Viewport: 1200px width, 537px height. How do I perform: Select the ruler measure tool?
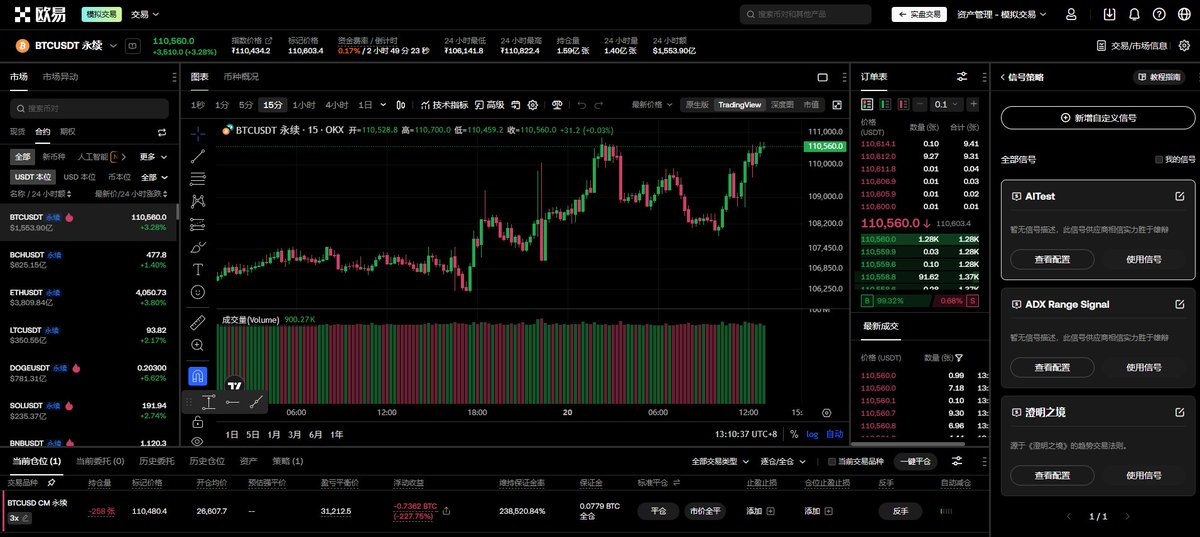(x=198, y=322)
